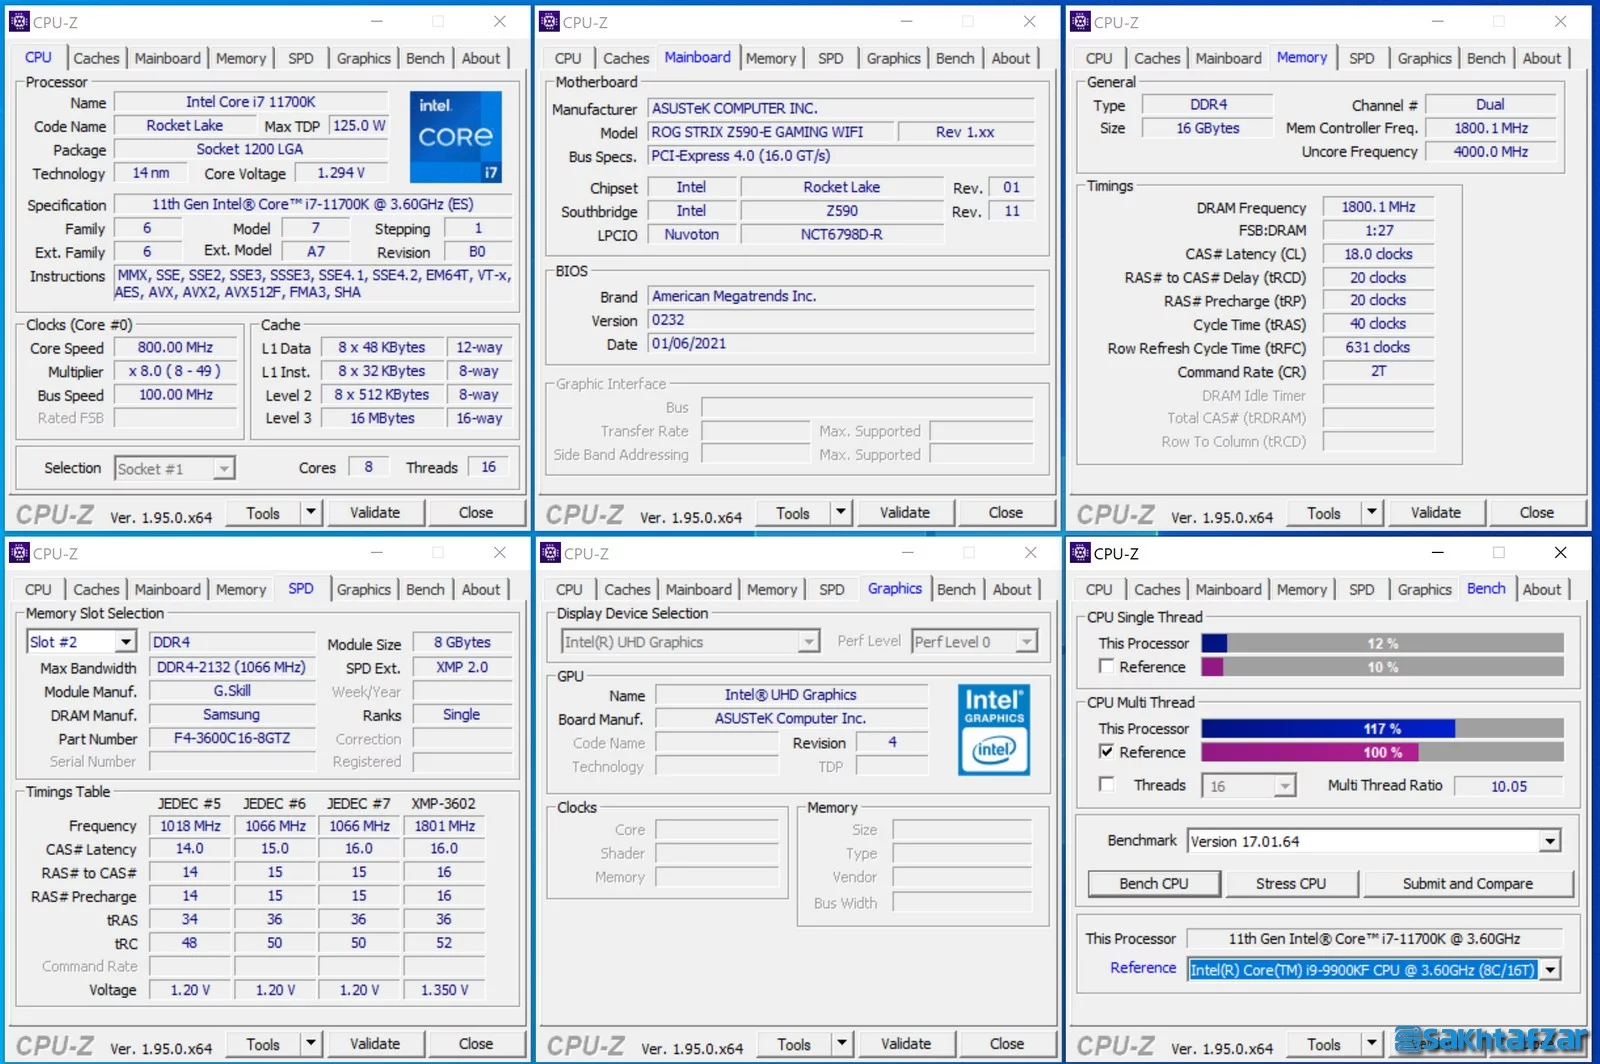Click Close in the Mainboard window
This screenshot has width=1600, height=1064.
click(1006, 513)
